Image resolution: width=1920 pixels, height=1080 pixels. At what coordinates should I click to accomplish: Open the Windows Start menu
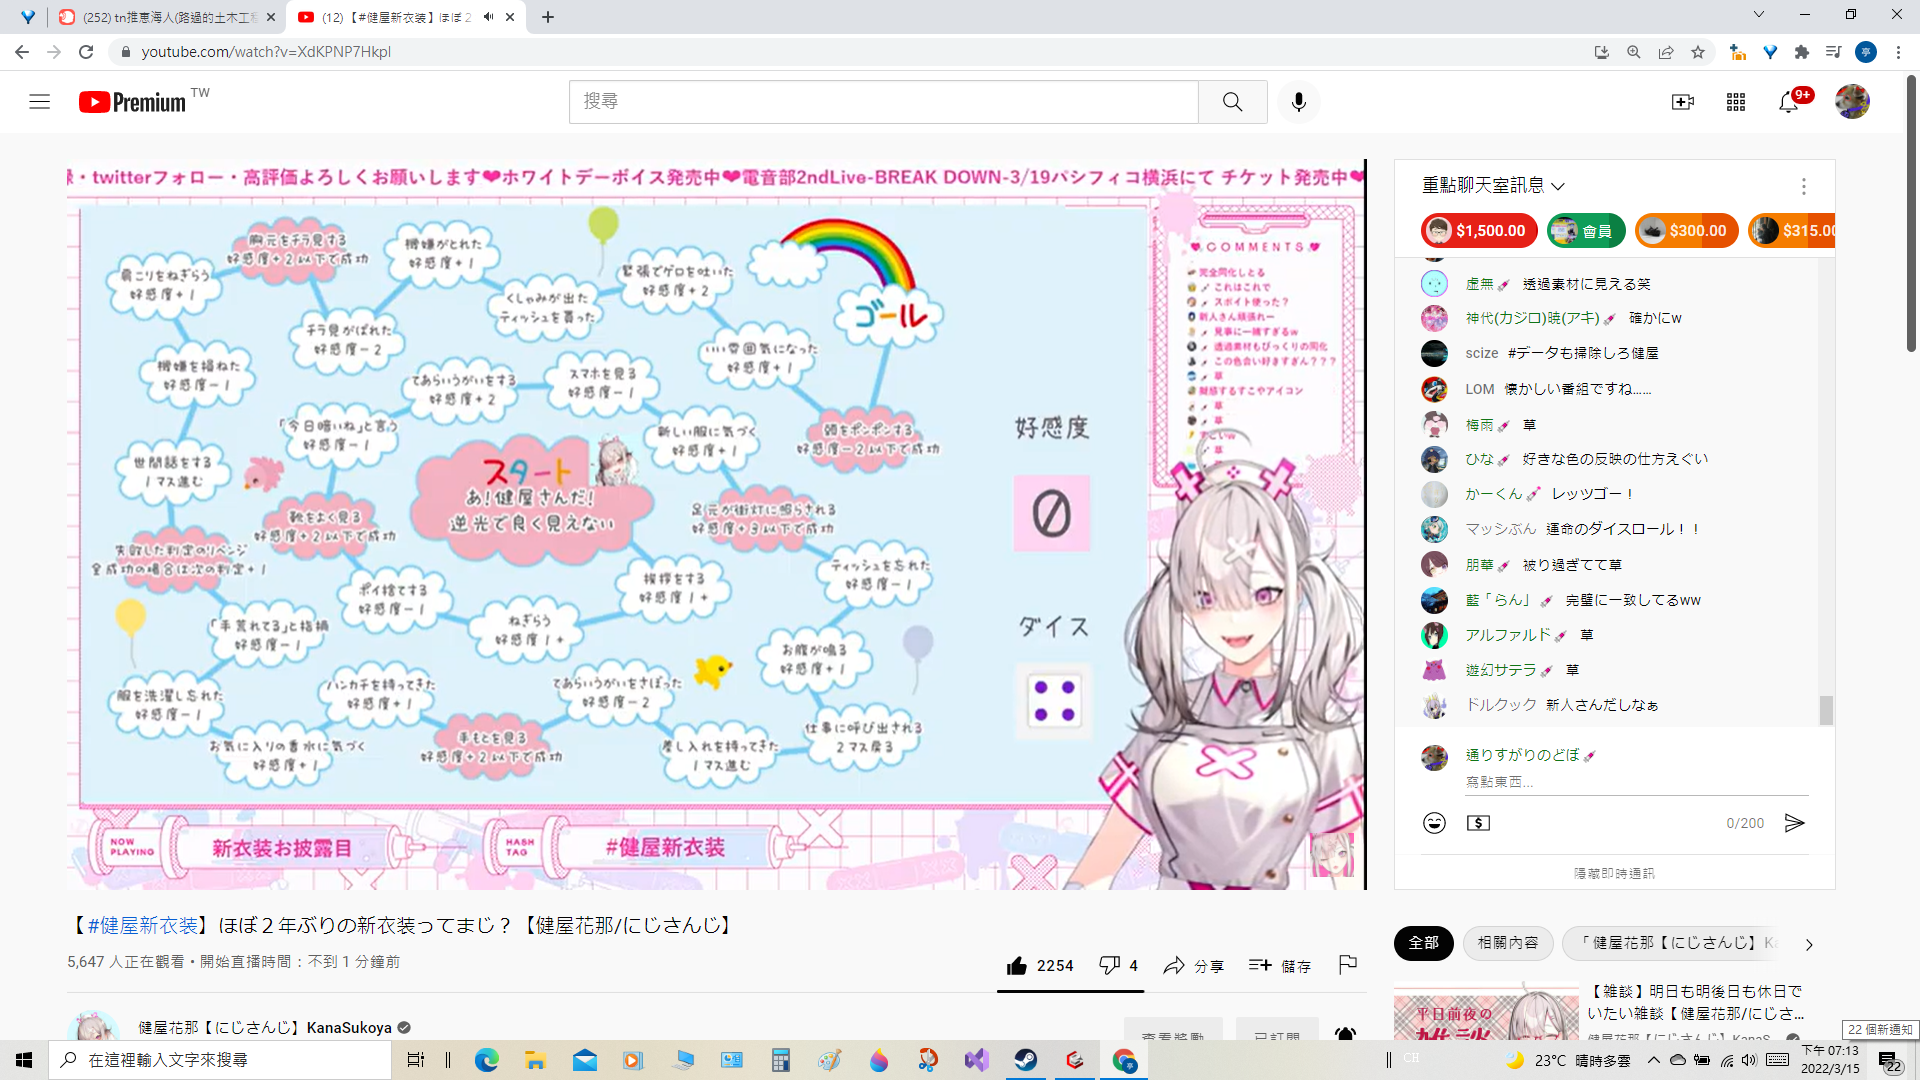pos(24,1060)
